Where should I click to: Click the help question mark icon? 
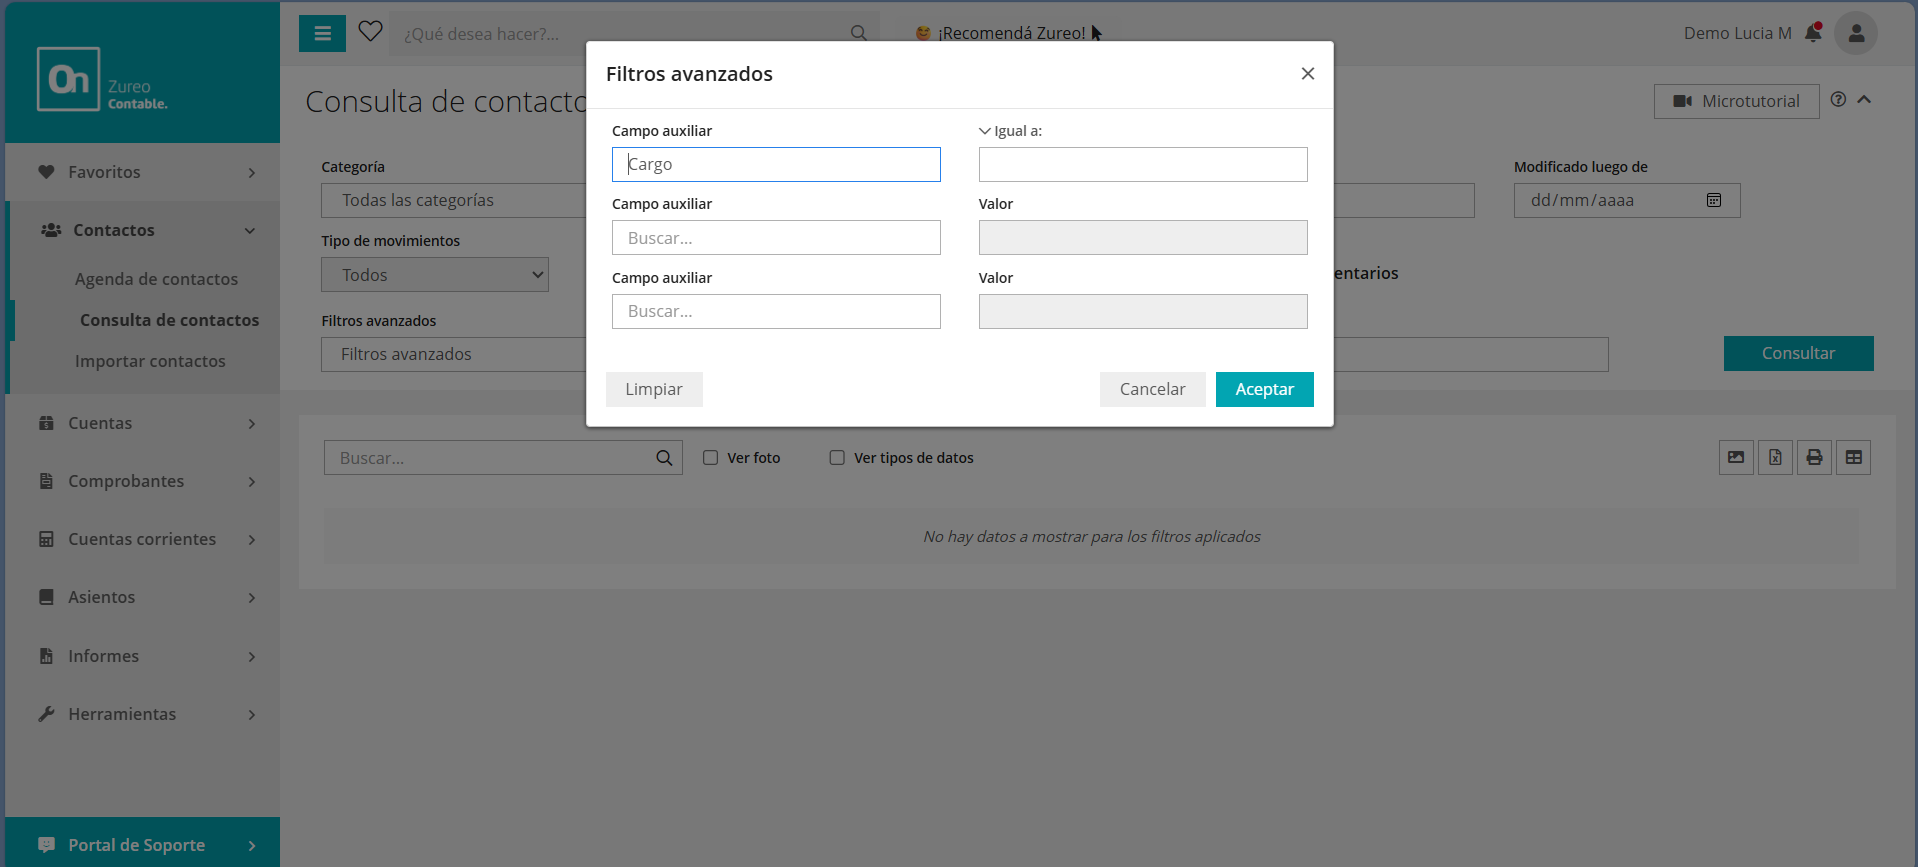tap(1838, 100)
